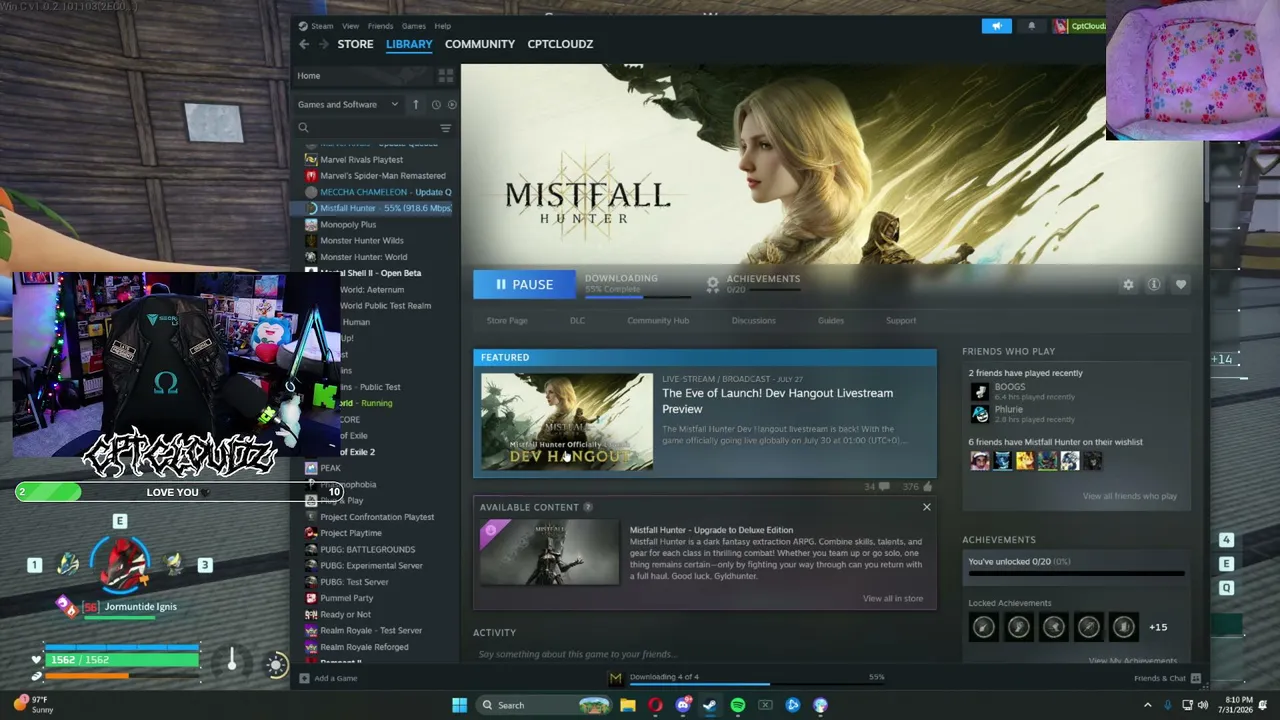The image size is (1280, 720).
Task: Open the Community Hub link
Action: (658, 321)
